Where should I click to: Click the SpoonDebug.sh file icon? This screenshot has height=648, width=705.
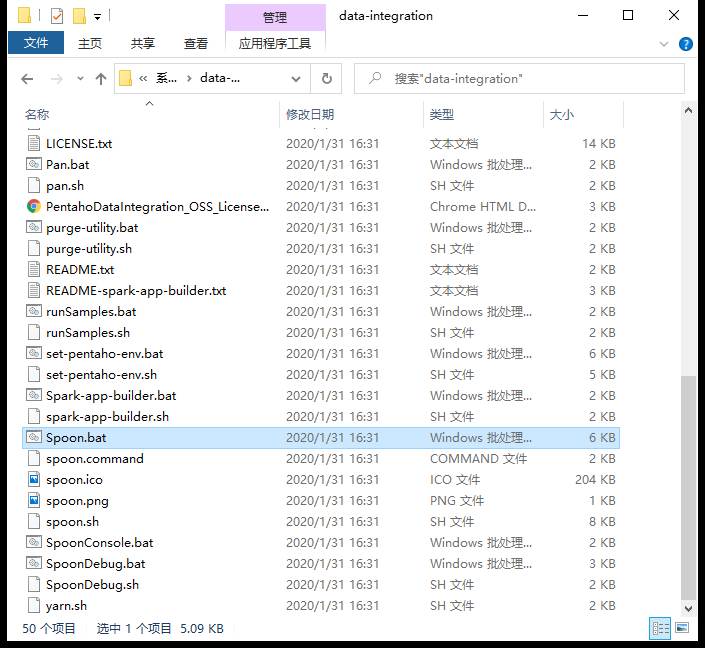34,584
